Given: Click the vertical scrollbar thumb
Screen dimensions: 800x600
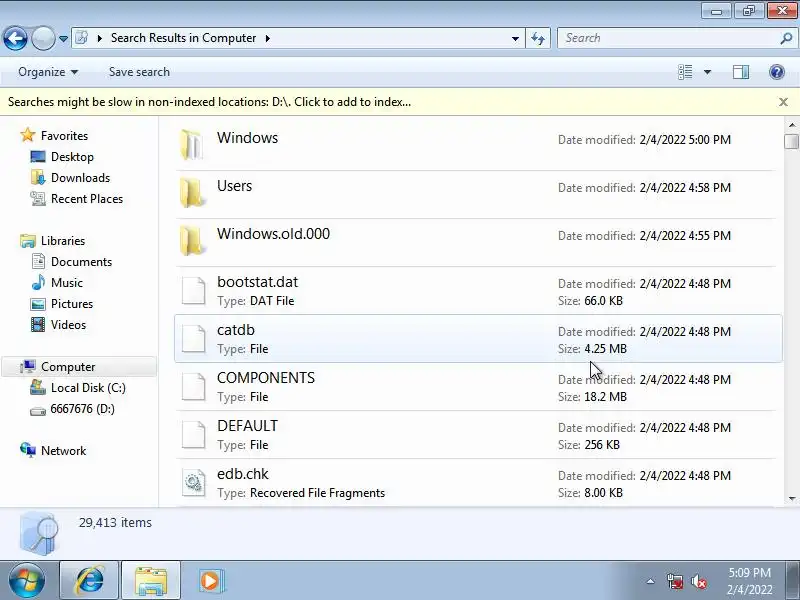Looking at the screenshot, I should pyautogui.click(x=791, y=141).
